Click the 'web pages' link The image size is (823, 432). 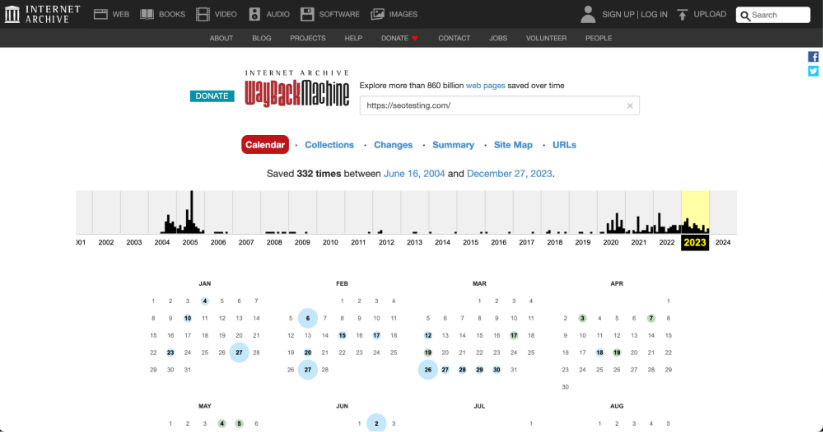click(x=486, y=85)
